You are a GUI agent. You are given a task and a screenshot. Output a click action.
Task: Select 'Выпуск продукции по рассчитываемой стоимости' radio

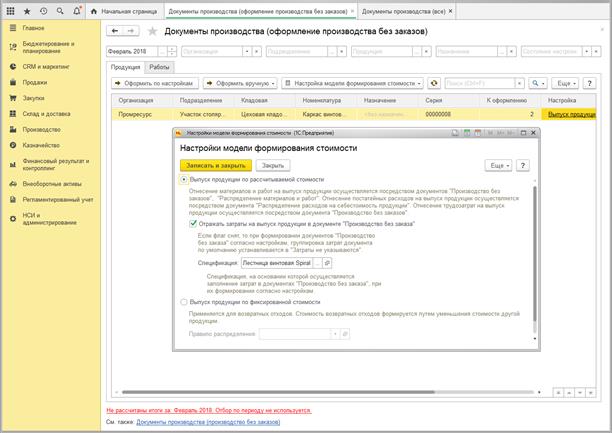[x=182, y=179]
